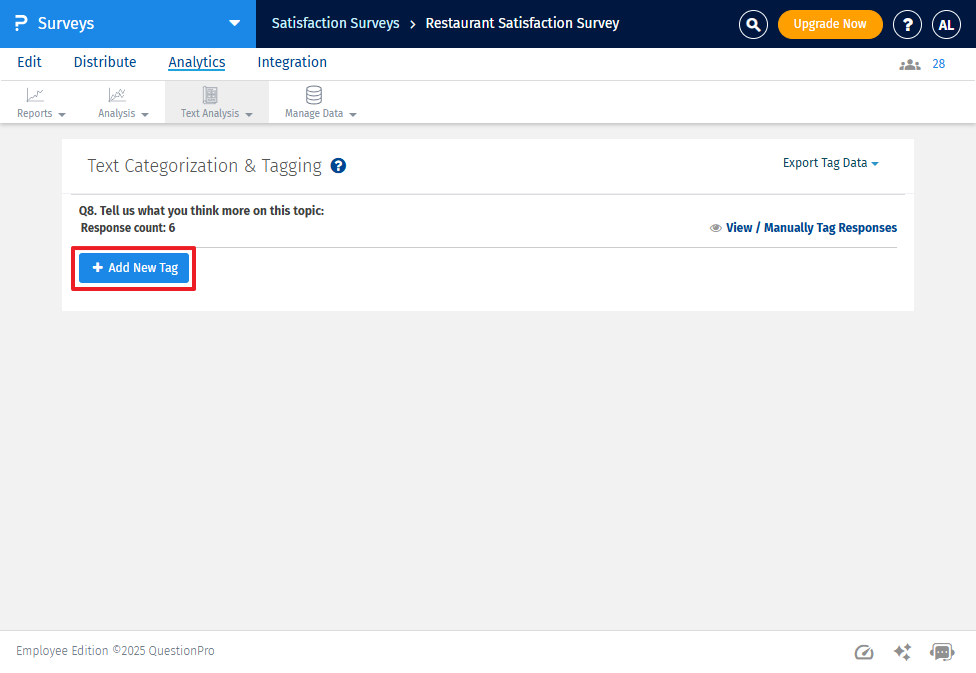Click the QuestionPro logo icon
976x673 pixels.
coord(21,24)
